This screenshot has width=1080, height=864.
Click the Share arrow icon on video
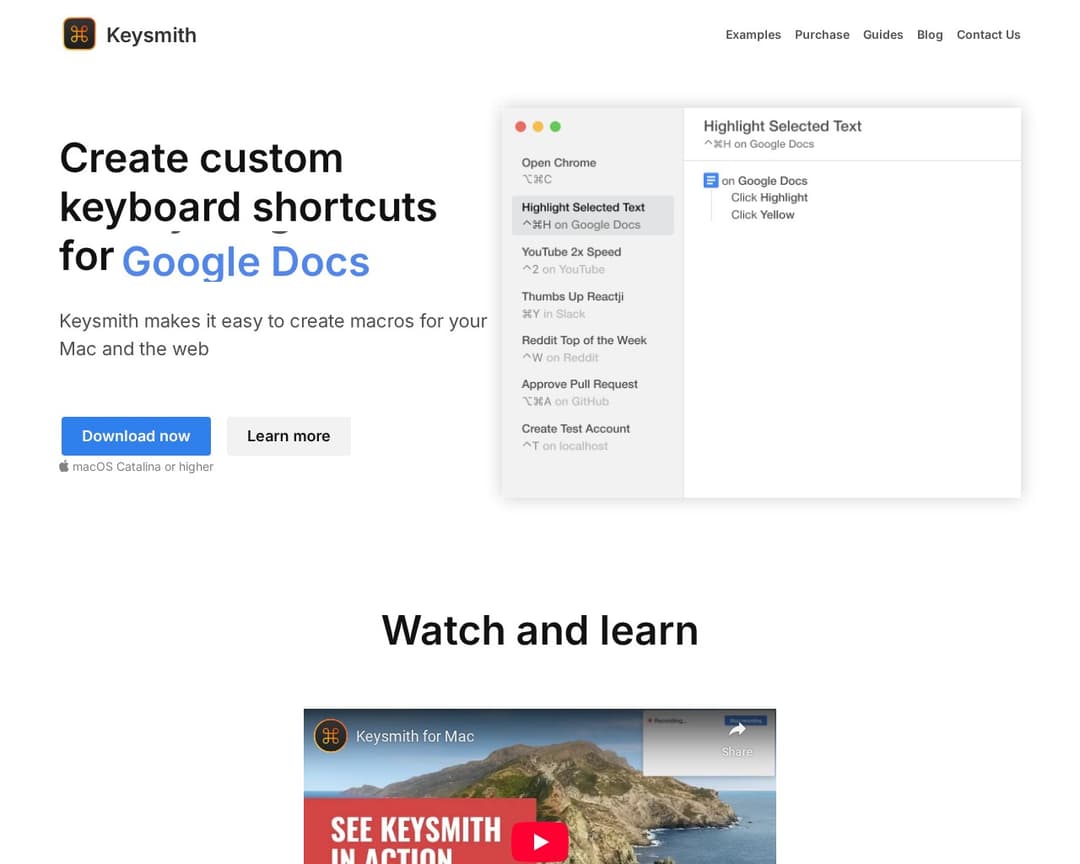coord(737,731)
